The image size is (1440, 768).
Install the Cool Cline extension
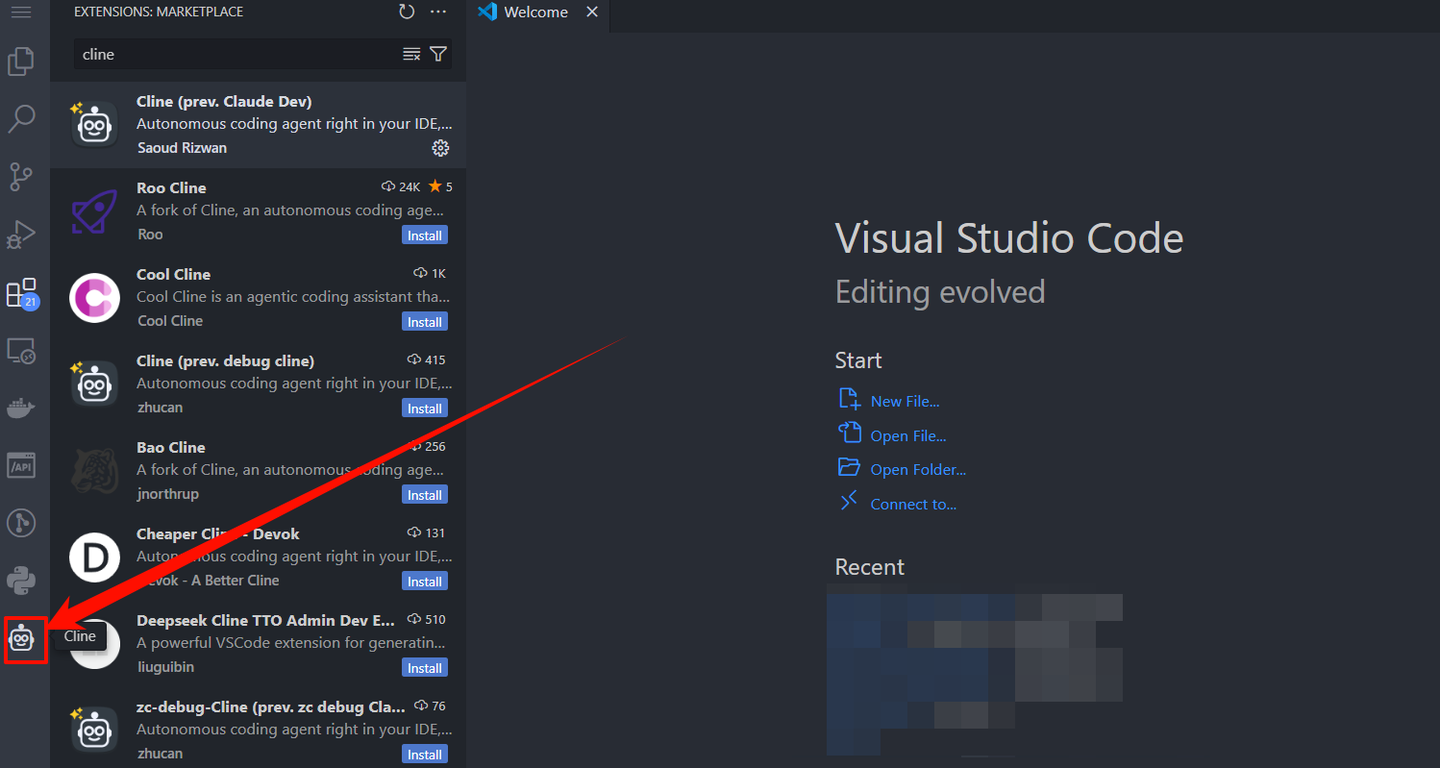tap(425, 322)
